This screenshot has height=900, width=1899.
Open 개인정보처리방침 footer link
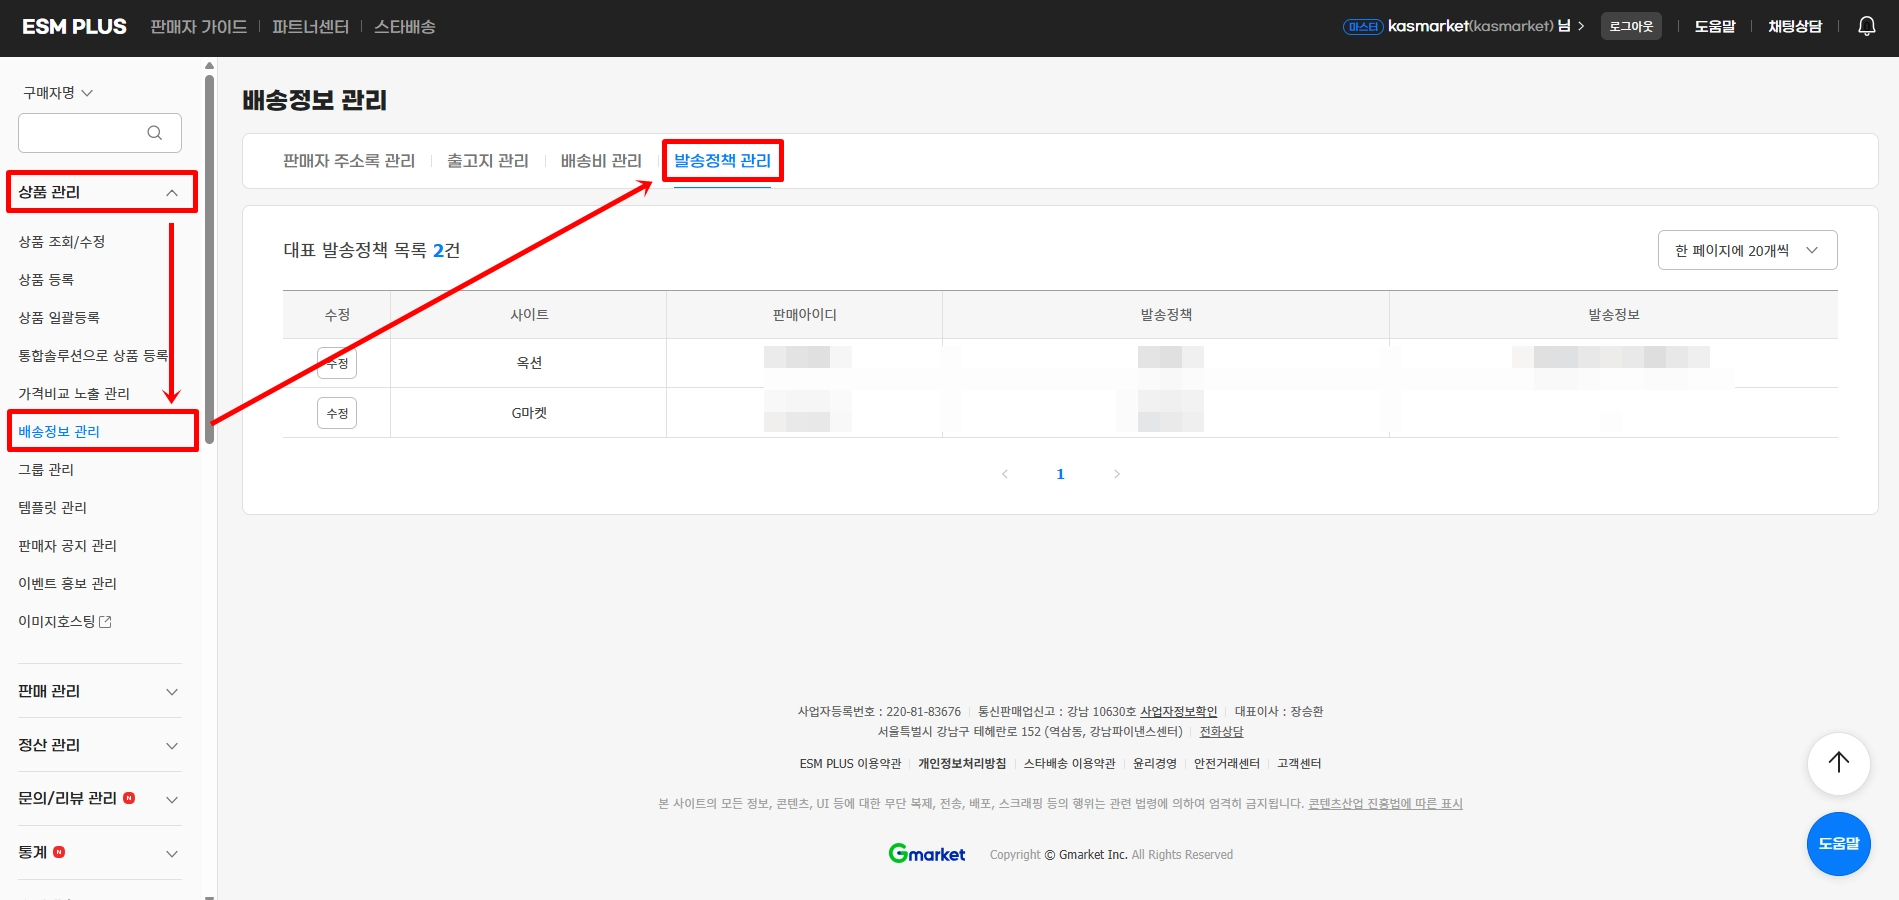click(x=962, y=764)
